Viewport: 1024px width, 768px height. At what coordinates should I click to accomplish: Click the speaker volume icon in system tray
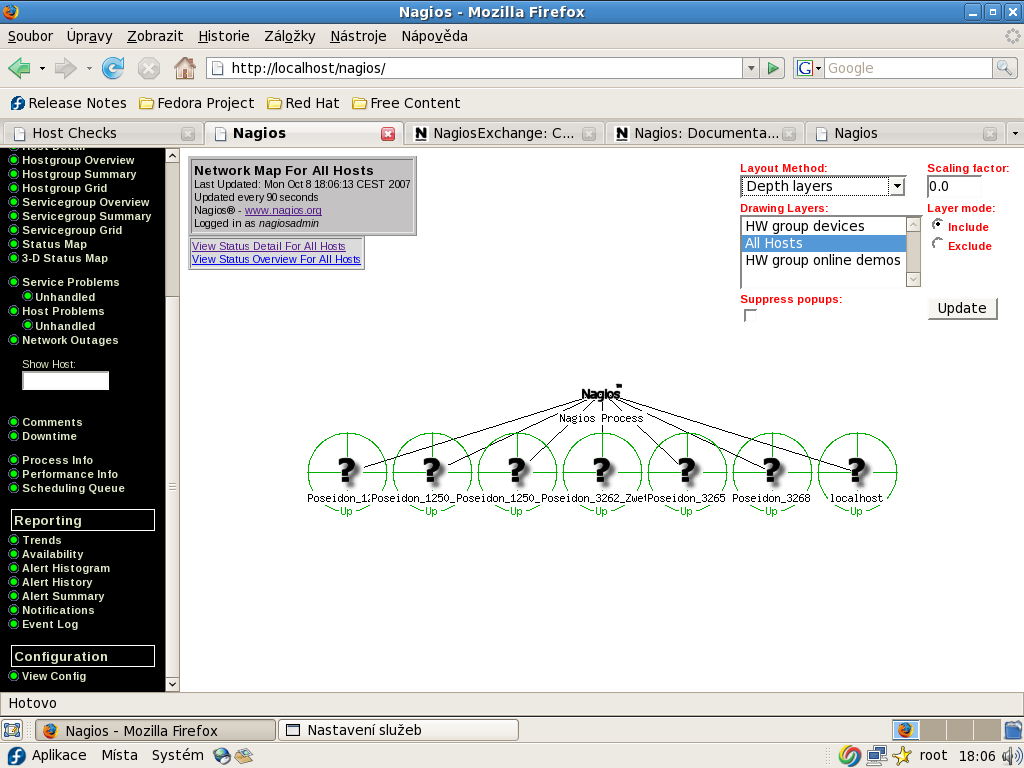click(x=1012, y=756)
